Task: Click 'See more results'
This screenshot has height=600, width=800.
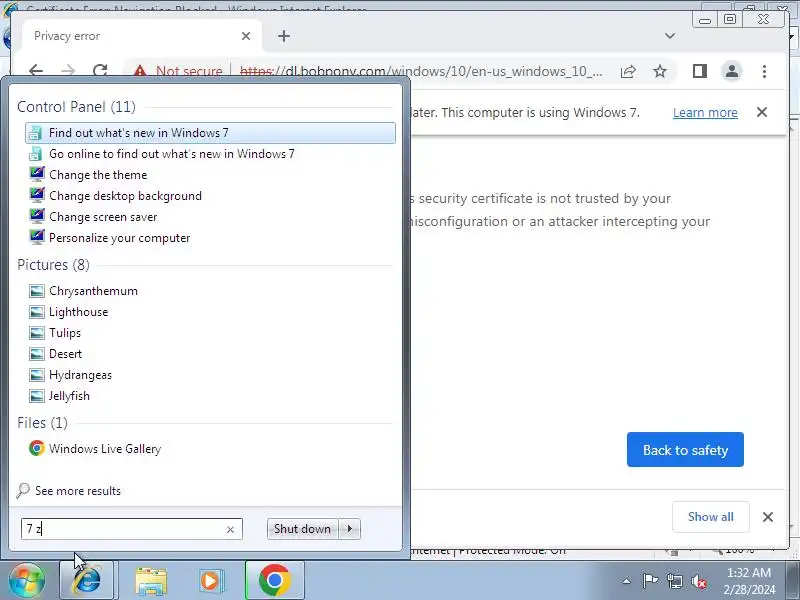Action: pos(78,491)
